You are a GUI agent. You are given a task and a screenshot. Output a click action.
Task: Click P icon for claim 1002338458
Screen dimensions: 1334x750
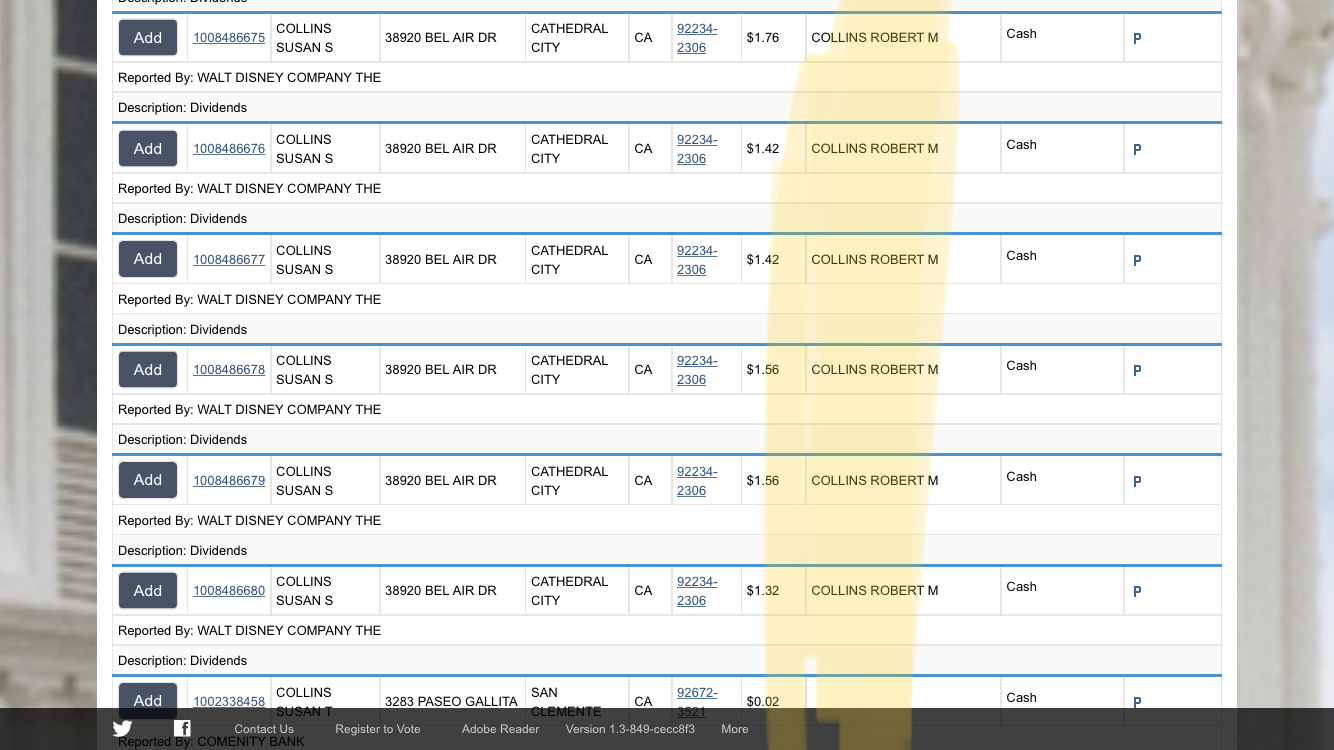(x=1137, y=703)
